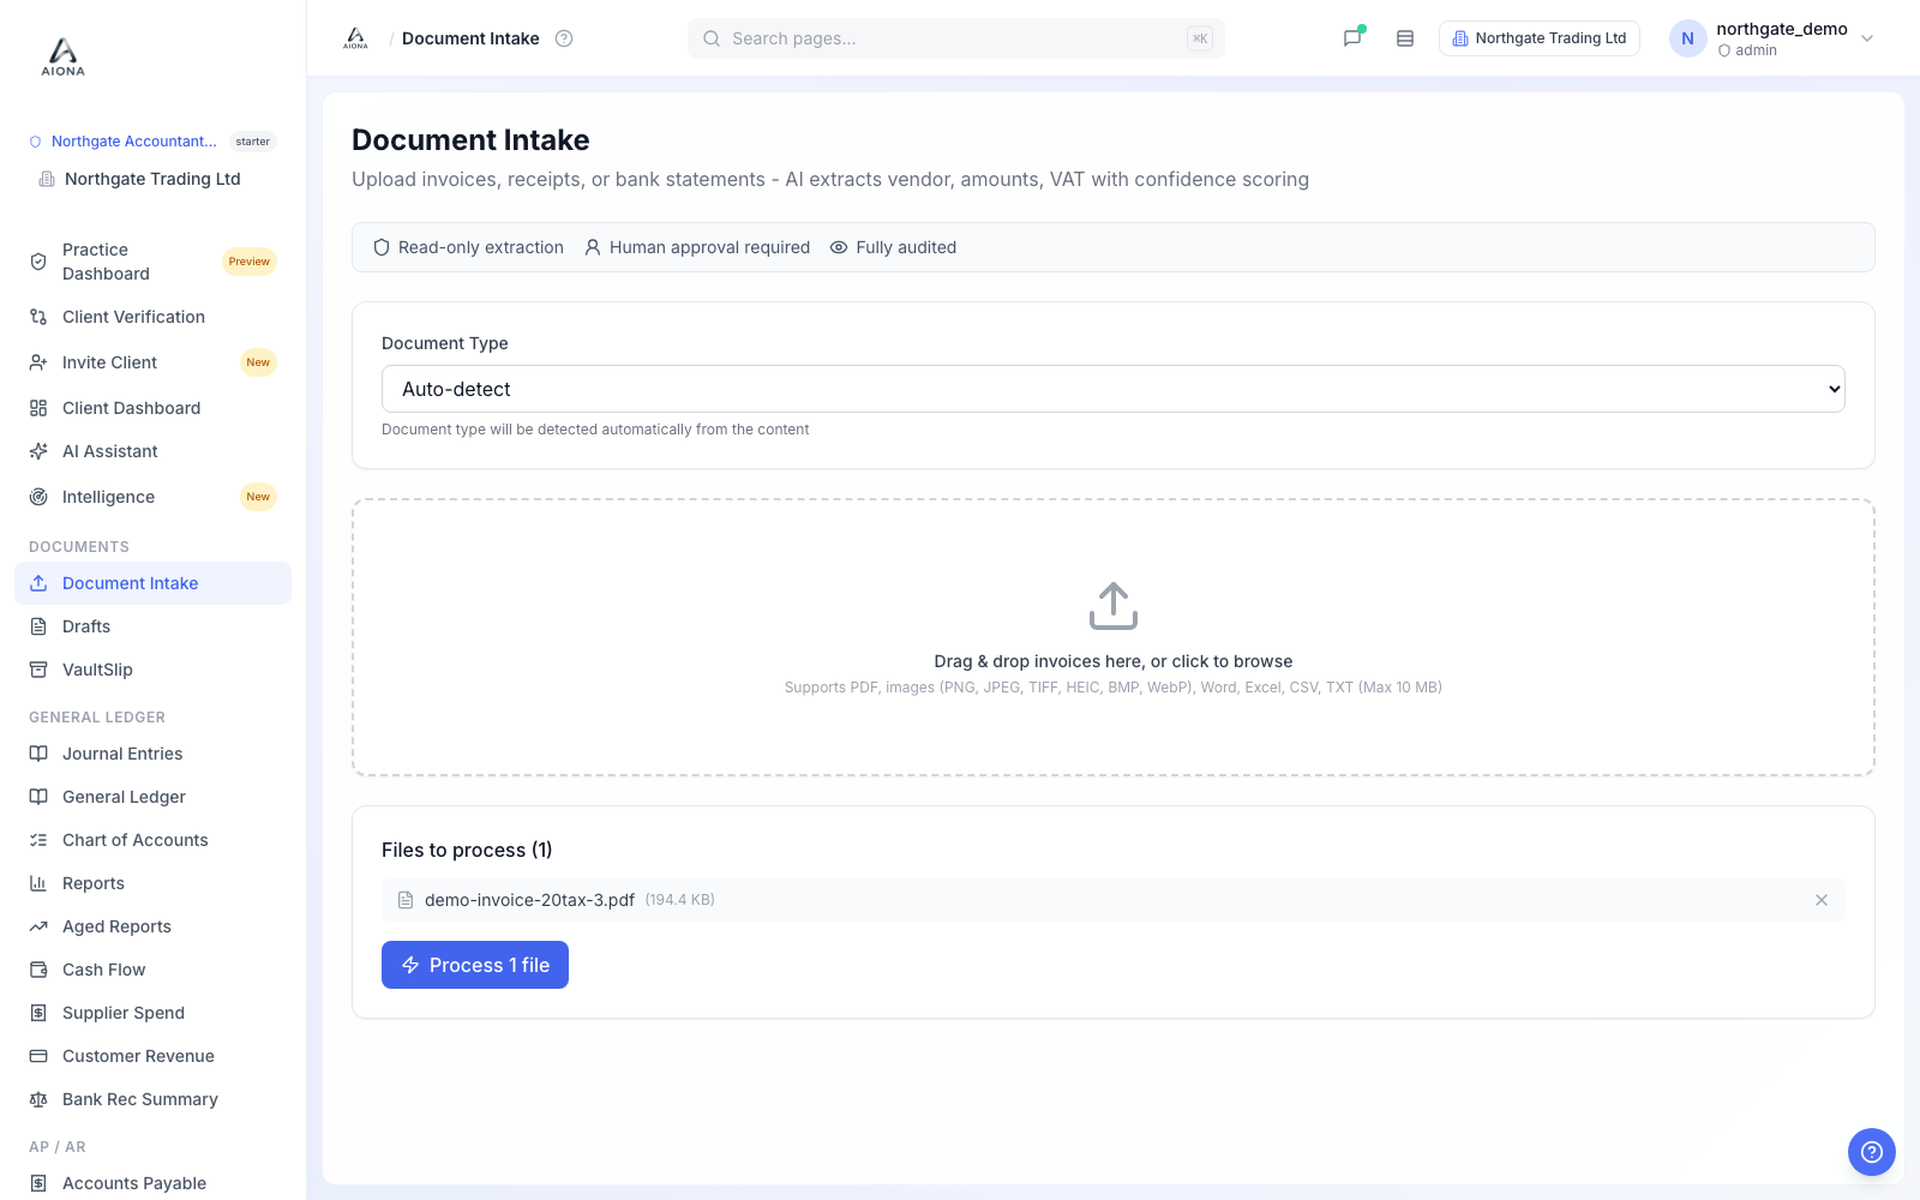Viewport: 1920px width, 1200px height.
Task: Click the Reports bar chart icon
Action: 38,883
